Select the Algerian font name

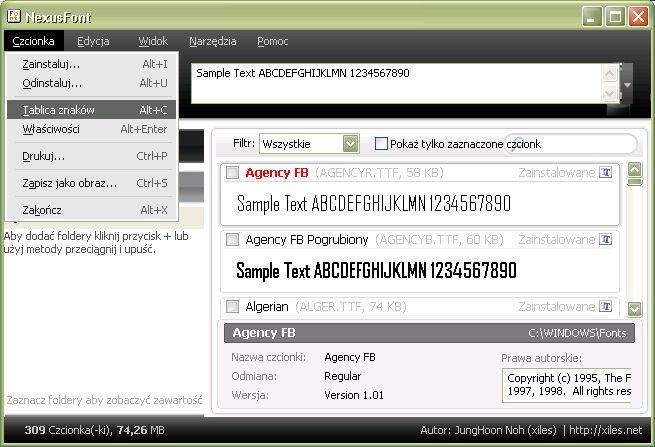point(267,307)
